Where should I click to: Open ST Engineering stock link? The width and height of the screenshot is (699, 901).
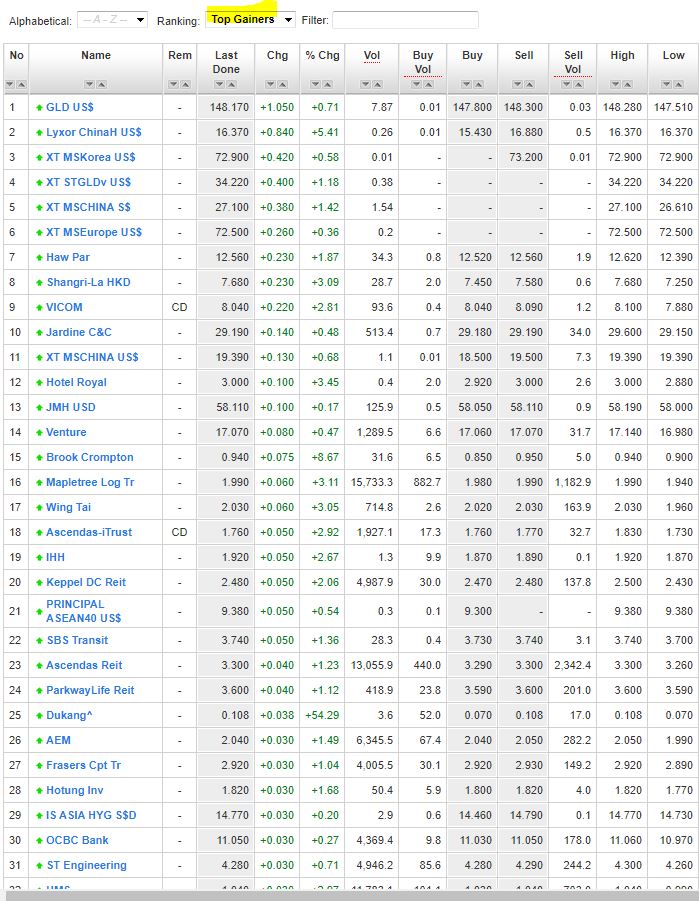[x=86, y=865]
